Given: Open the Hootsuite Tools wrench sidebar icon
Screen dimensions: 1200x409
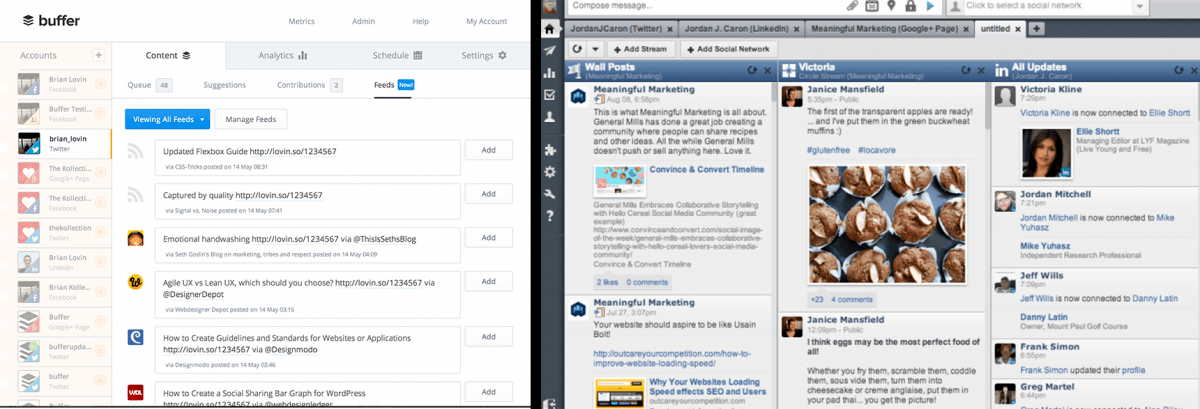Looking at the screenshot, I should (550, 194).
